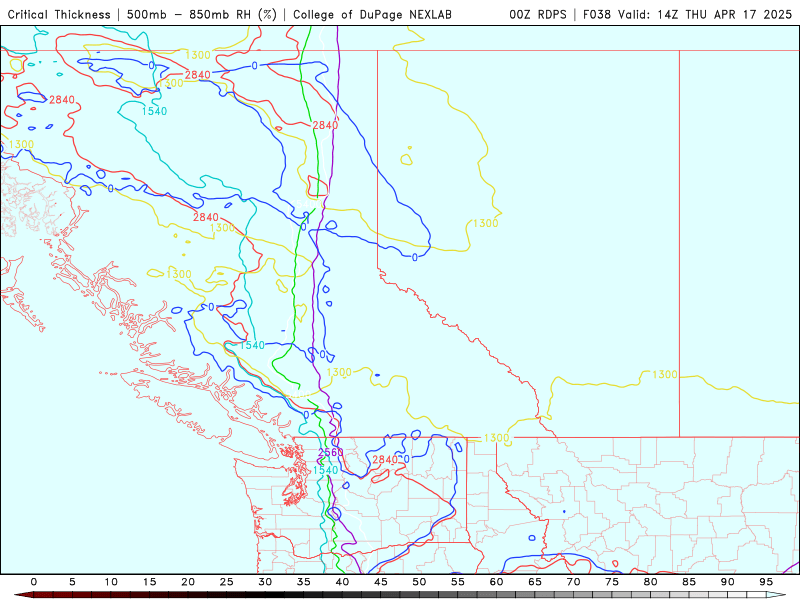Screen dimensions: 800x600
Task: Click the color scale label "50"
Action: click(419, 582)
